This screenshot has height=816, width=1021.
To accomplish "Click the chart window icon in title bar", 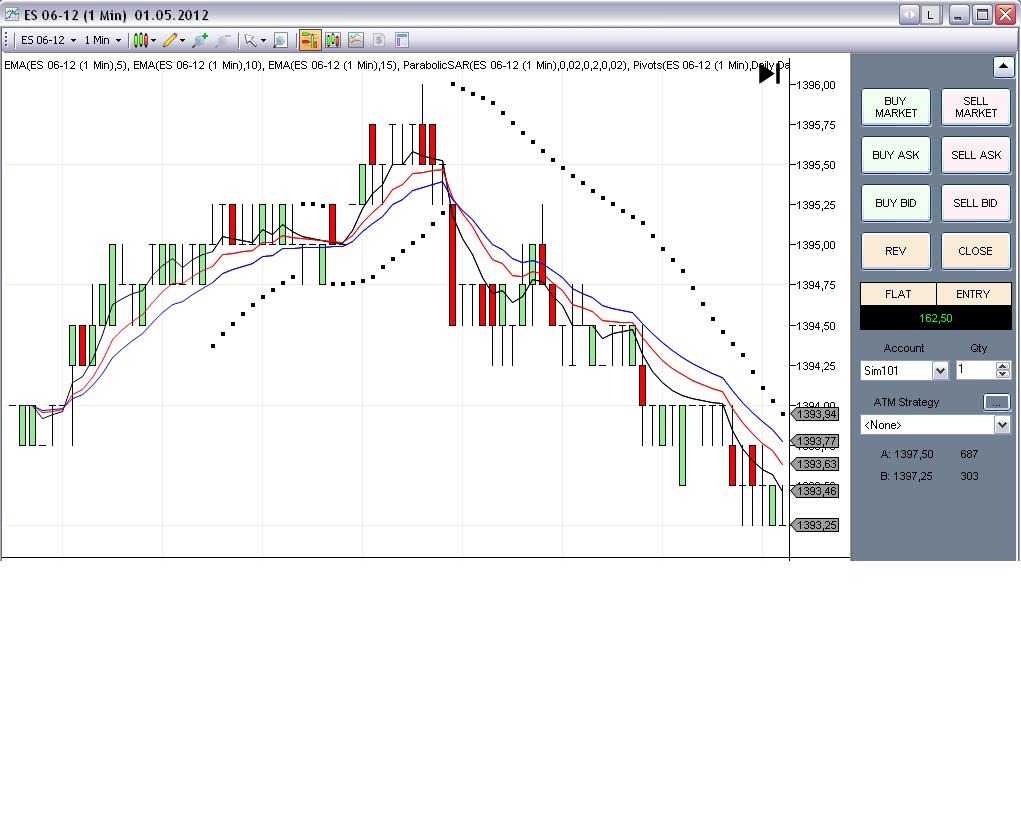I will tap(12, 14).
